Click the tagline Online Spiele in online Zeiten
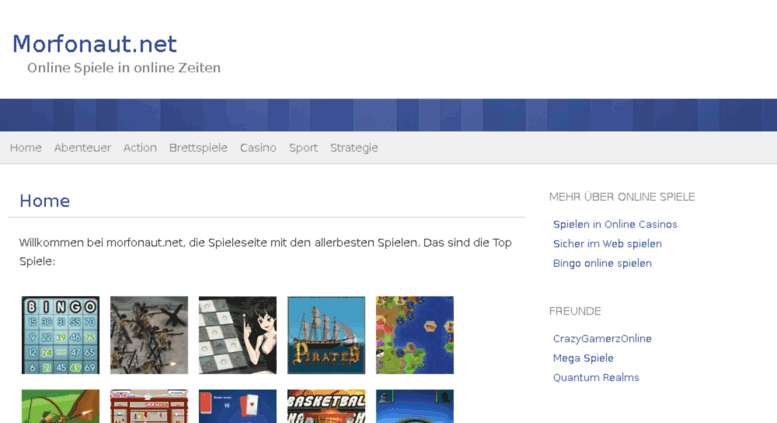Image resolution: width=777 pixels, height=423 pixels. (x=124, y=68)
